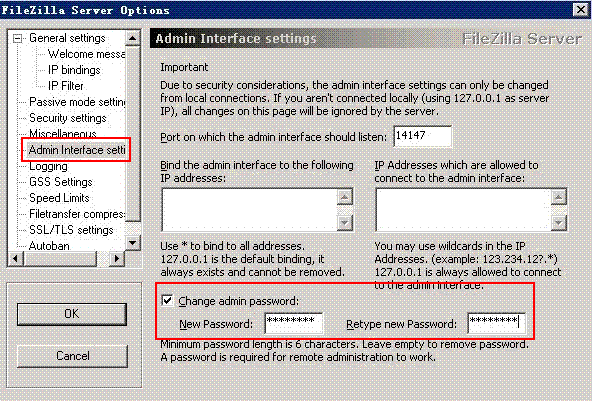
Task: Tick the Change admin password checkbox
Action: pos(167,301)
